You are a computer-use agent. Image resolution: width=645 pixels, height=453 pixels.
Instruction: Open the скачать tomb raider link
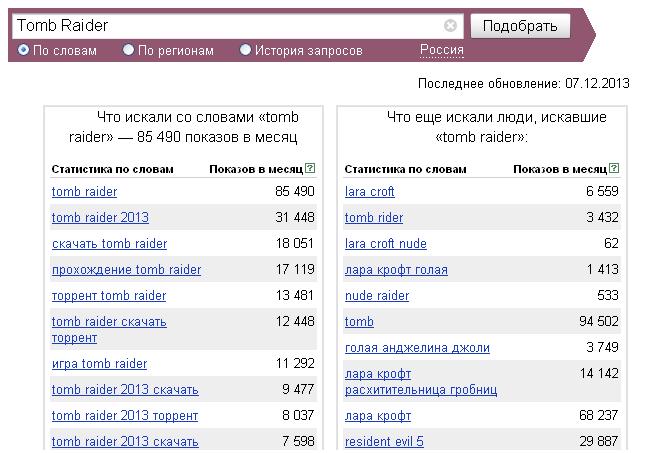(109, 244)
